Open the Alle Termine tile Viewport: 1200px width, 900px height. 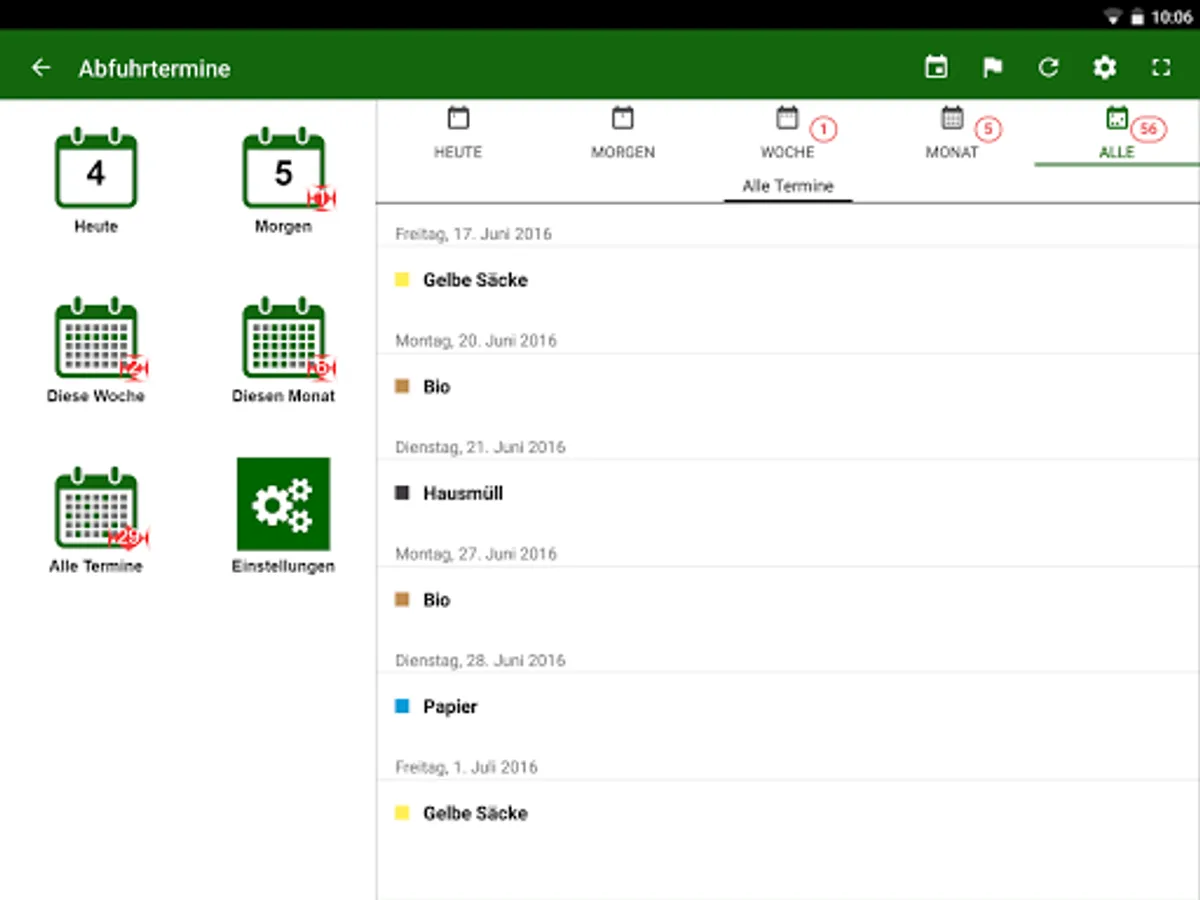(x=96, y=519)
